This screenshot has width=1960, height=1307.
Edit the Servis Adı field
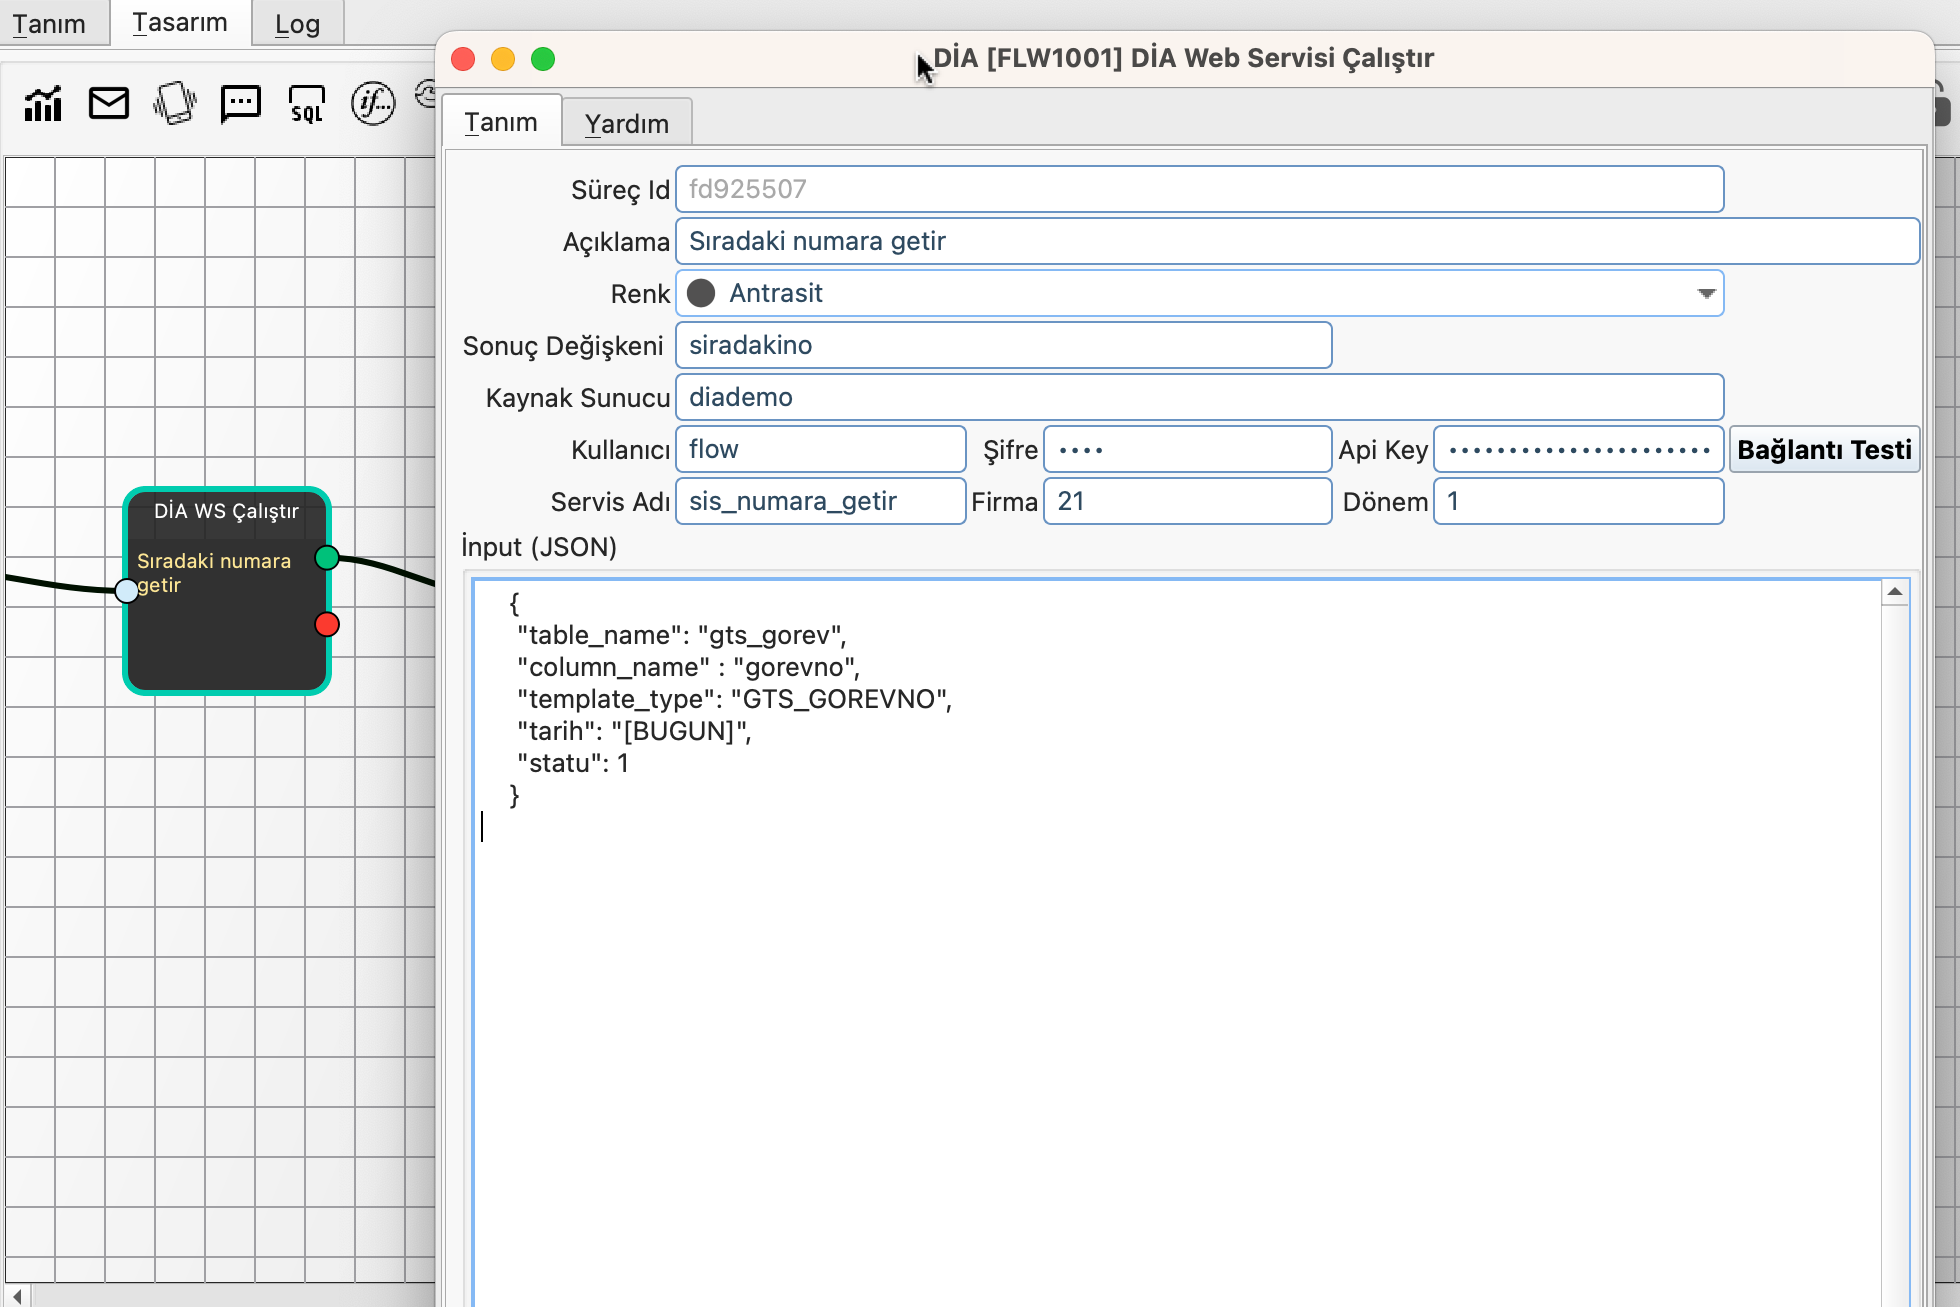pos(820,501)
